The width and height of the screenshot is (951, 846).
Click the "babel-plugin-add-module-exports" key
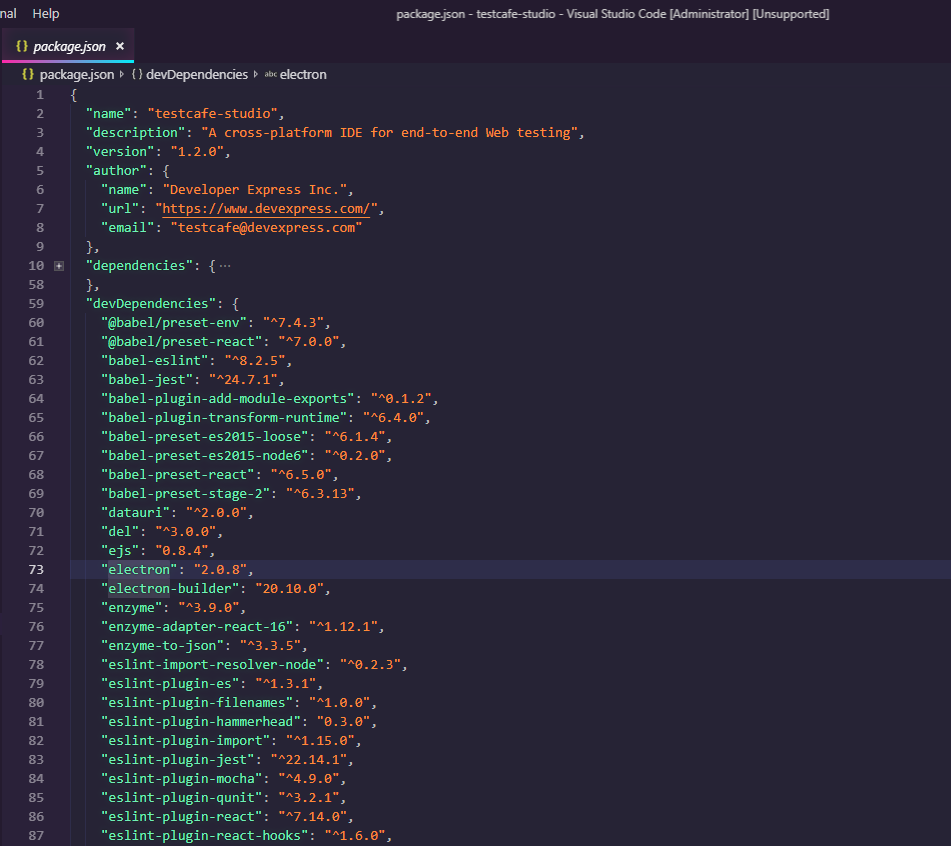click(x=227, y=398)
